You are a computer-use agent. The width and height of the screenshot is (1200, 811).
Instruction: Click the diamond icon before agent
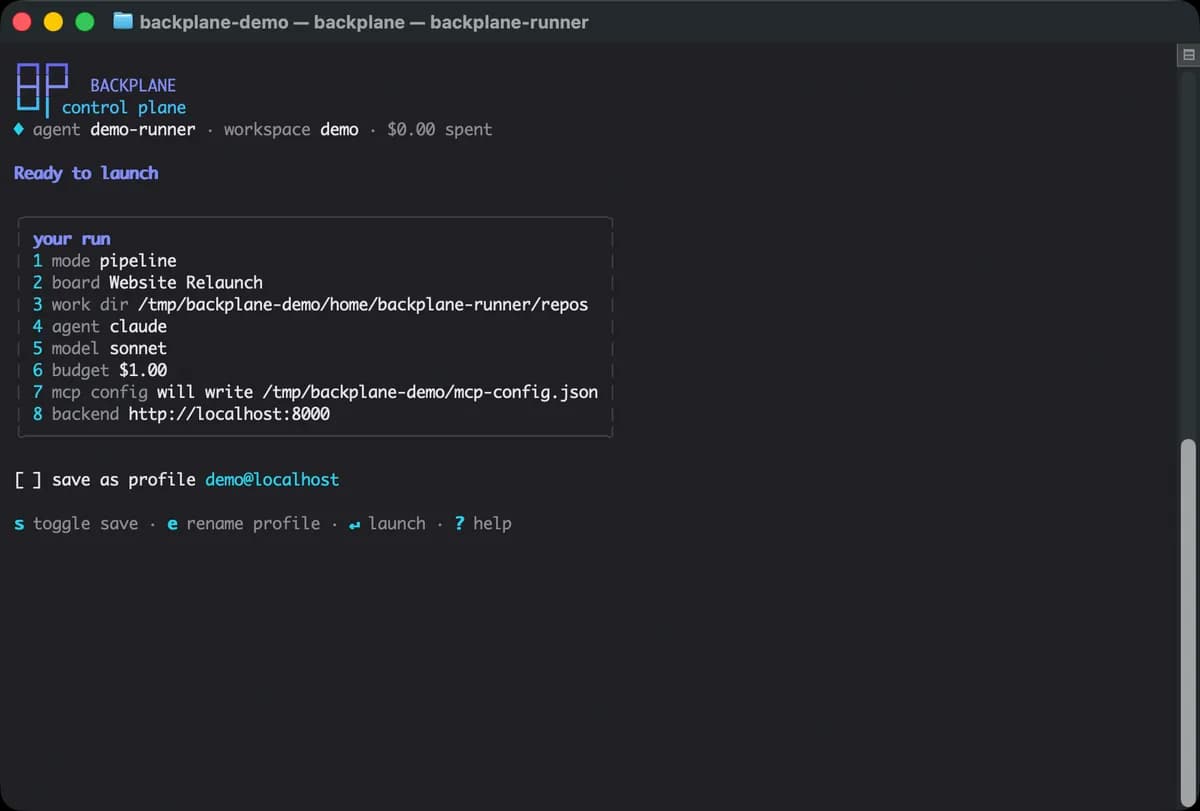(x=19, y=129)
